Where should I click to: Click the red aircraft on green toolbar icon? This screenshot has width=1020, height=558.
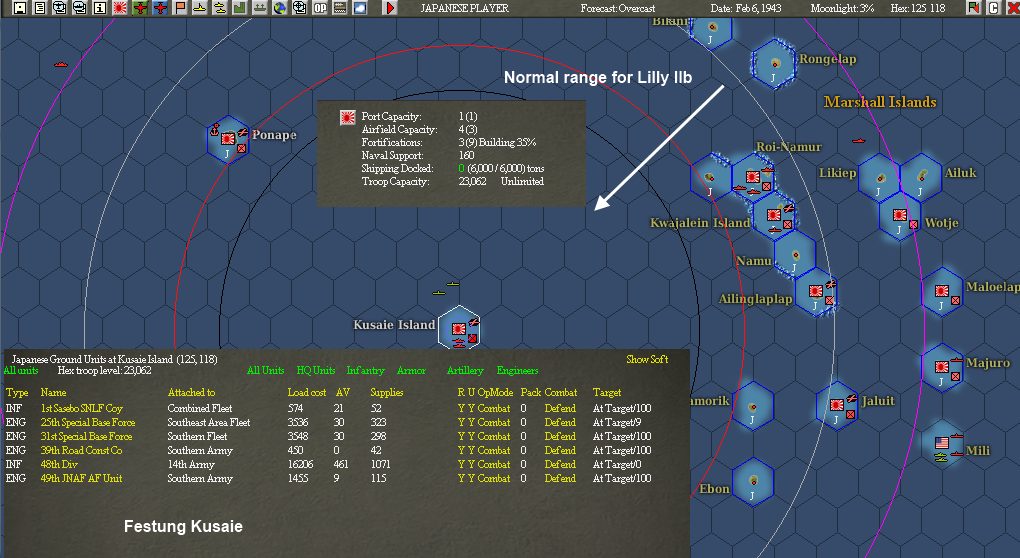click(140, 8)
